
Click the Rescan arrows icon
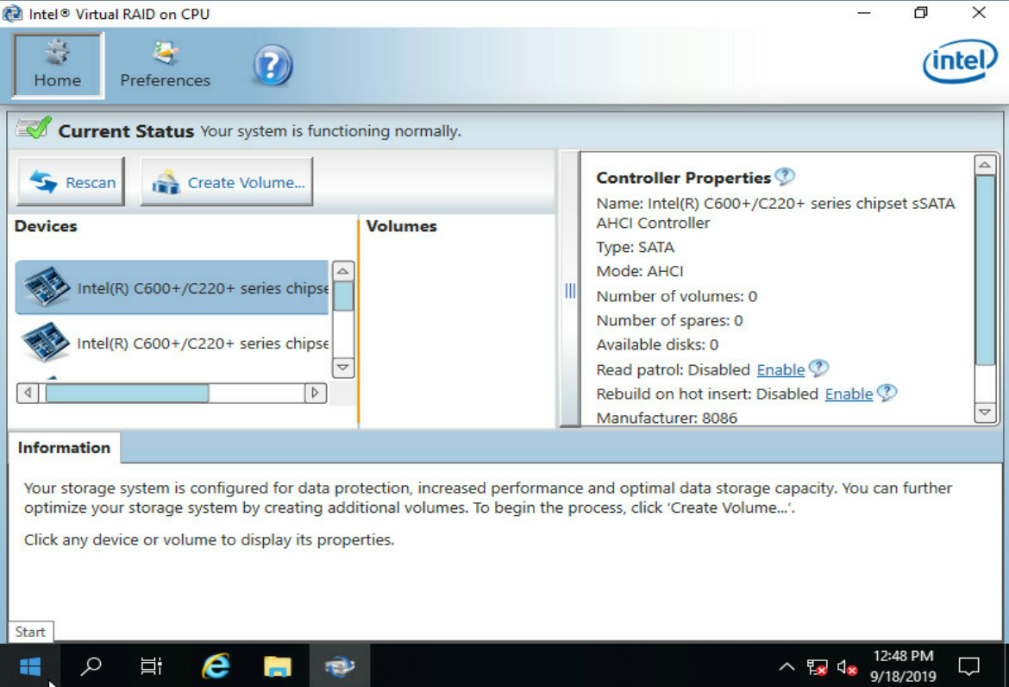point(40,182)
